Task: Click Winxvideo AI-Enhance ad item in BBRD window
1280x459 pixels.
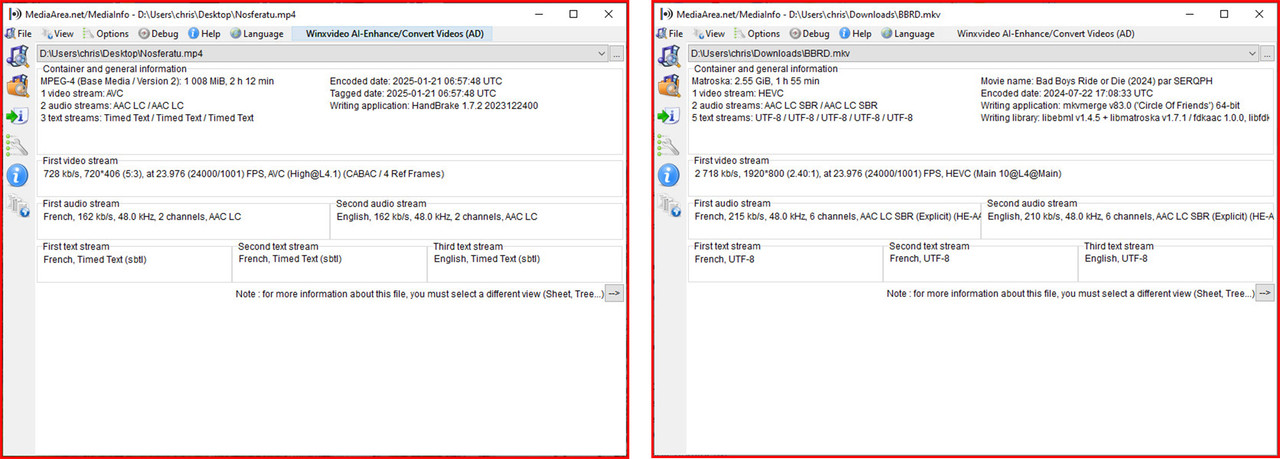Action: 1045,33
